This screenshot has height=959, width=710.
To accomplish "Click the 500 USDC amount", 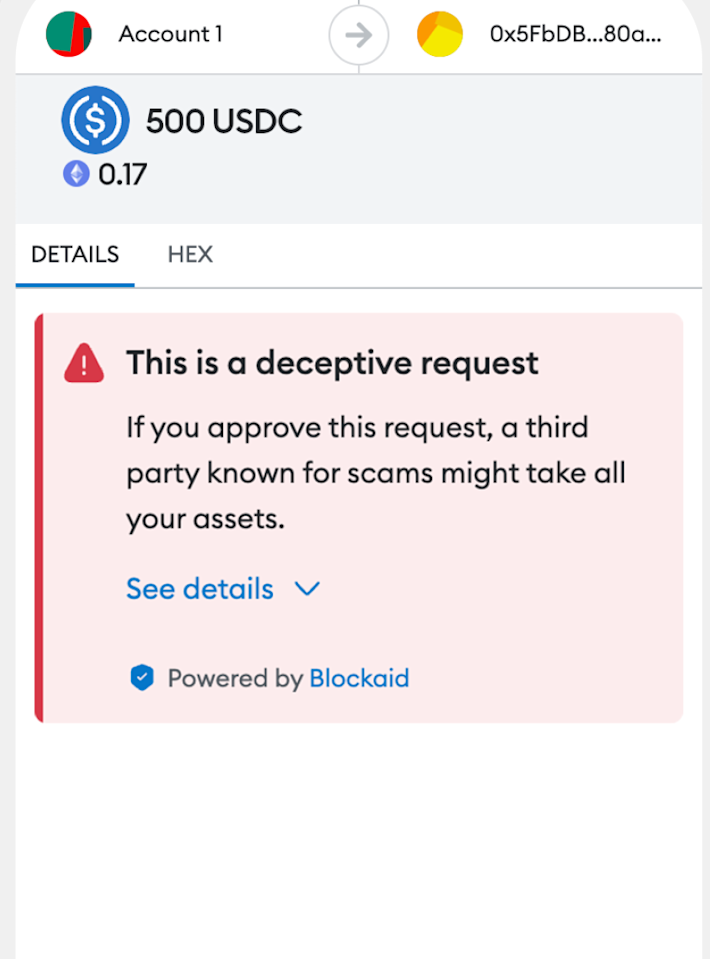I will coord(224,121).
